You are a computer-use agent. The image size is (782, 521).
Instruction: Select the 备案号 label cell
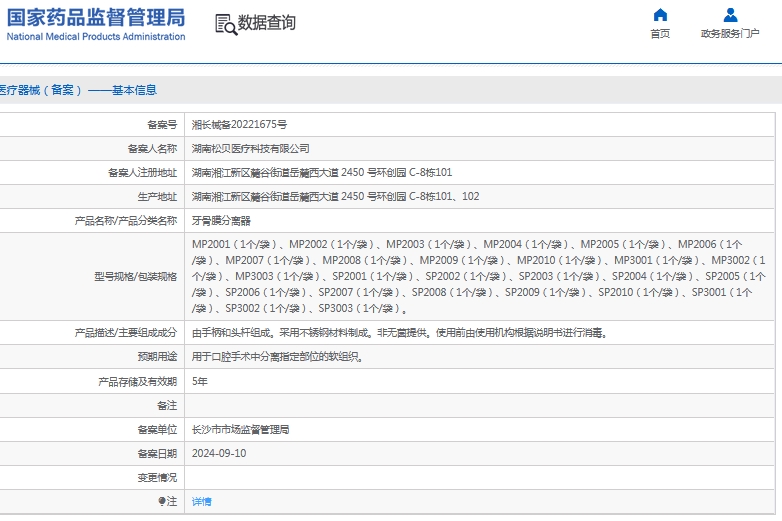tap(162, 125)
